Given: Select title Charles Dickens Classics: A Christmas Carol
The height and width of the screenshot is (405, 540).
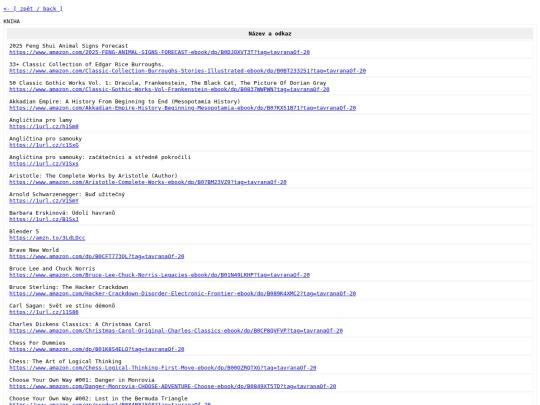Looking at the screenshot, I should [80, 325].
